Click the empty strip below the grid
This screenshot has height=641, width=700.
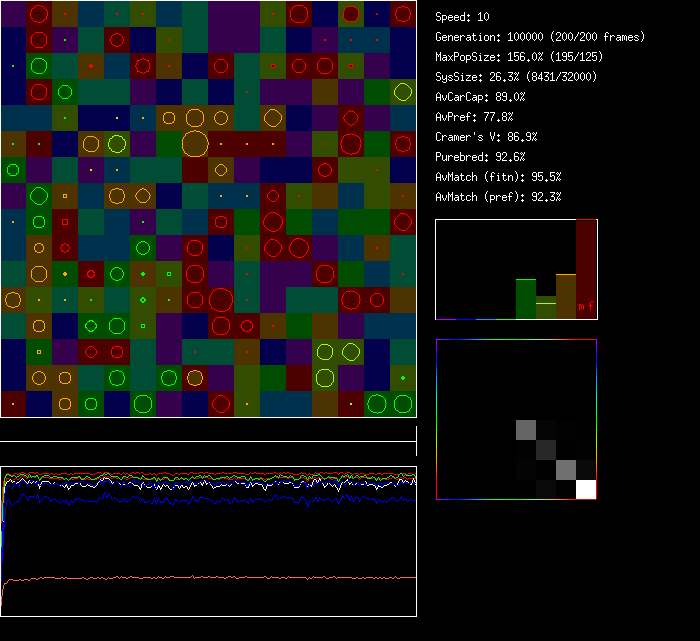pos(208,430)
